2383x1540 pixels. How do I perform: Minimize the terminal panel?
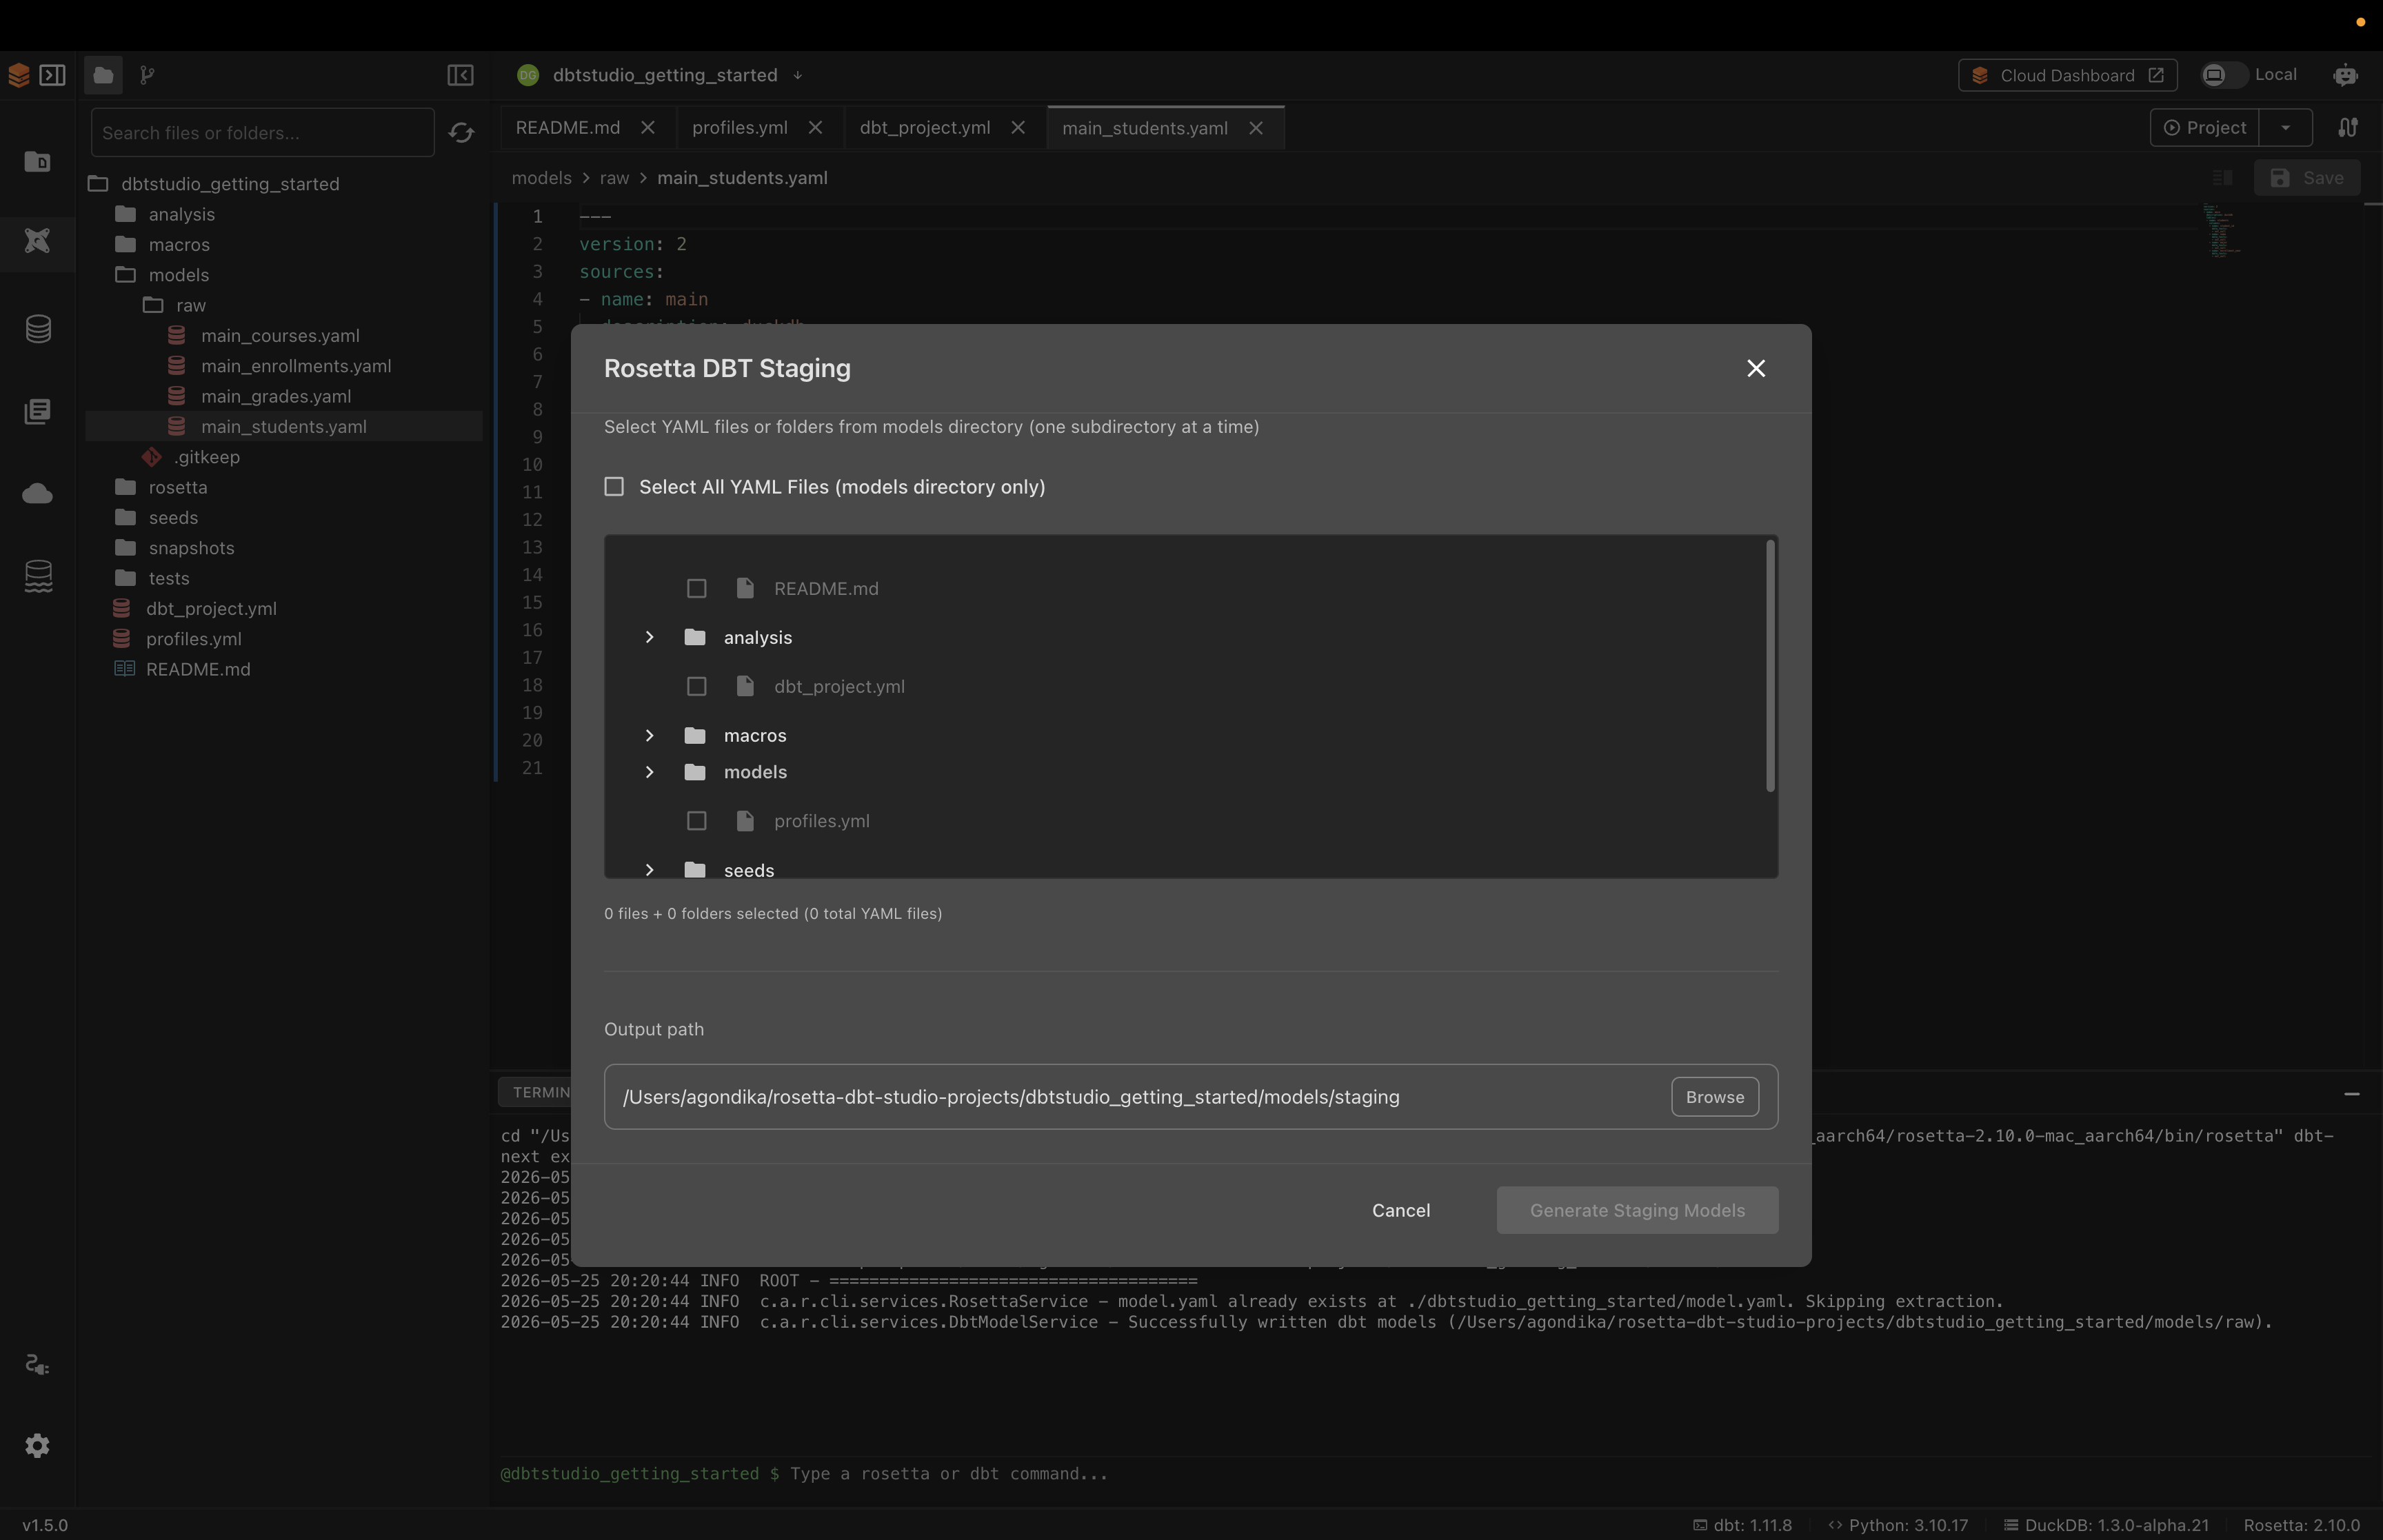[x=2352, y=1094]
